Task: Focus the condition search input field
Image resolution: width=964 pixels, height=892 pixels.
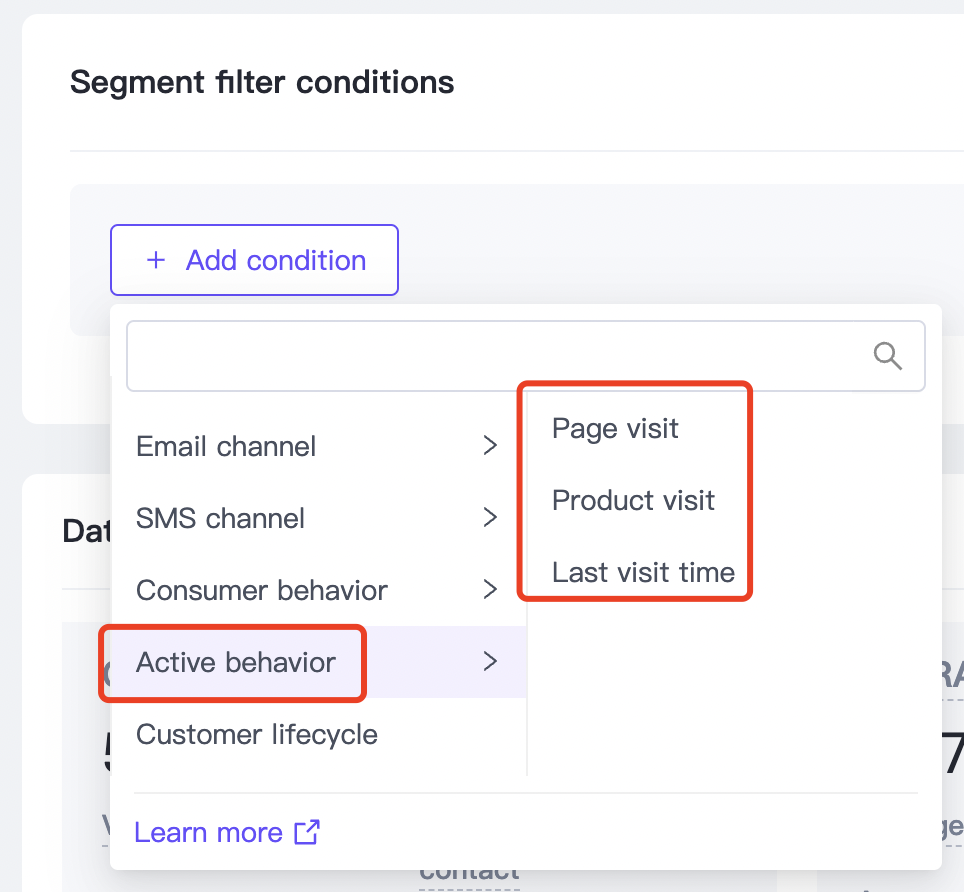Action: [525, 356]
